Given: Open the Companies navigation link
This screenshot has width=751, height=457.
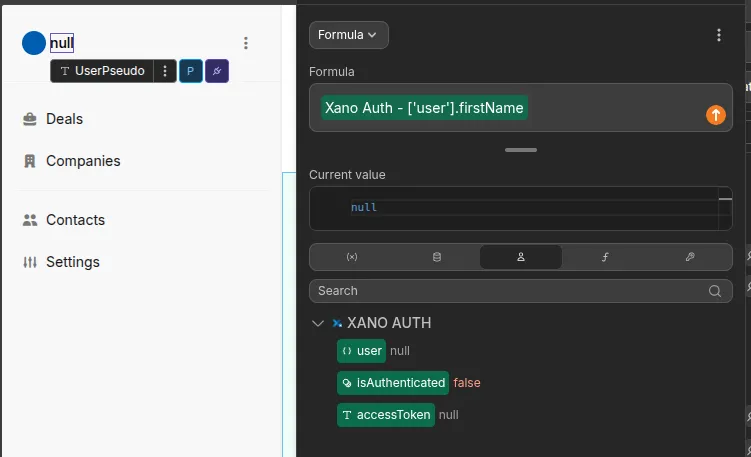Looking at the screenshot, I should pos(83,161).
